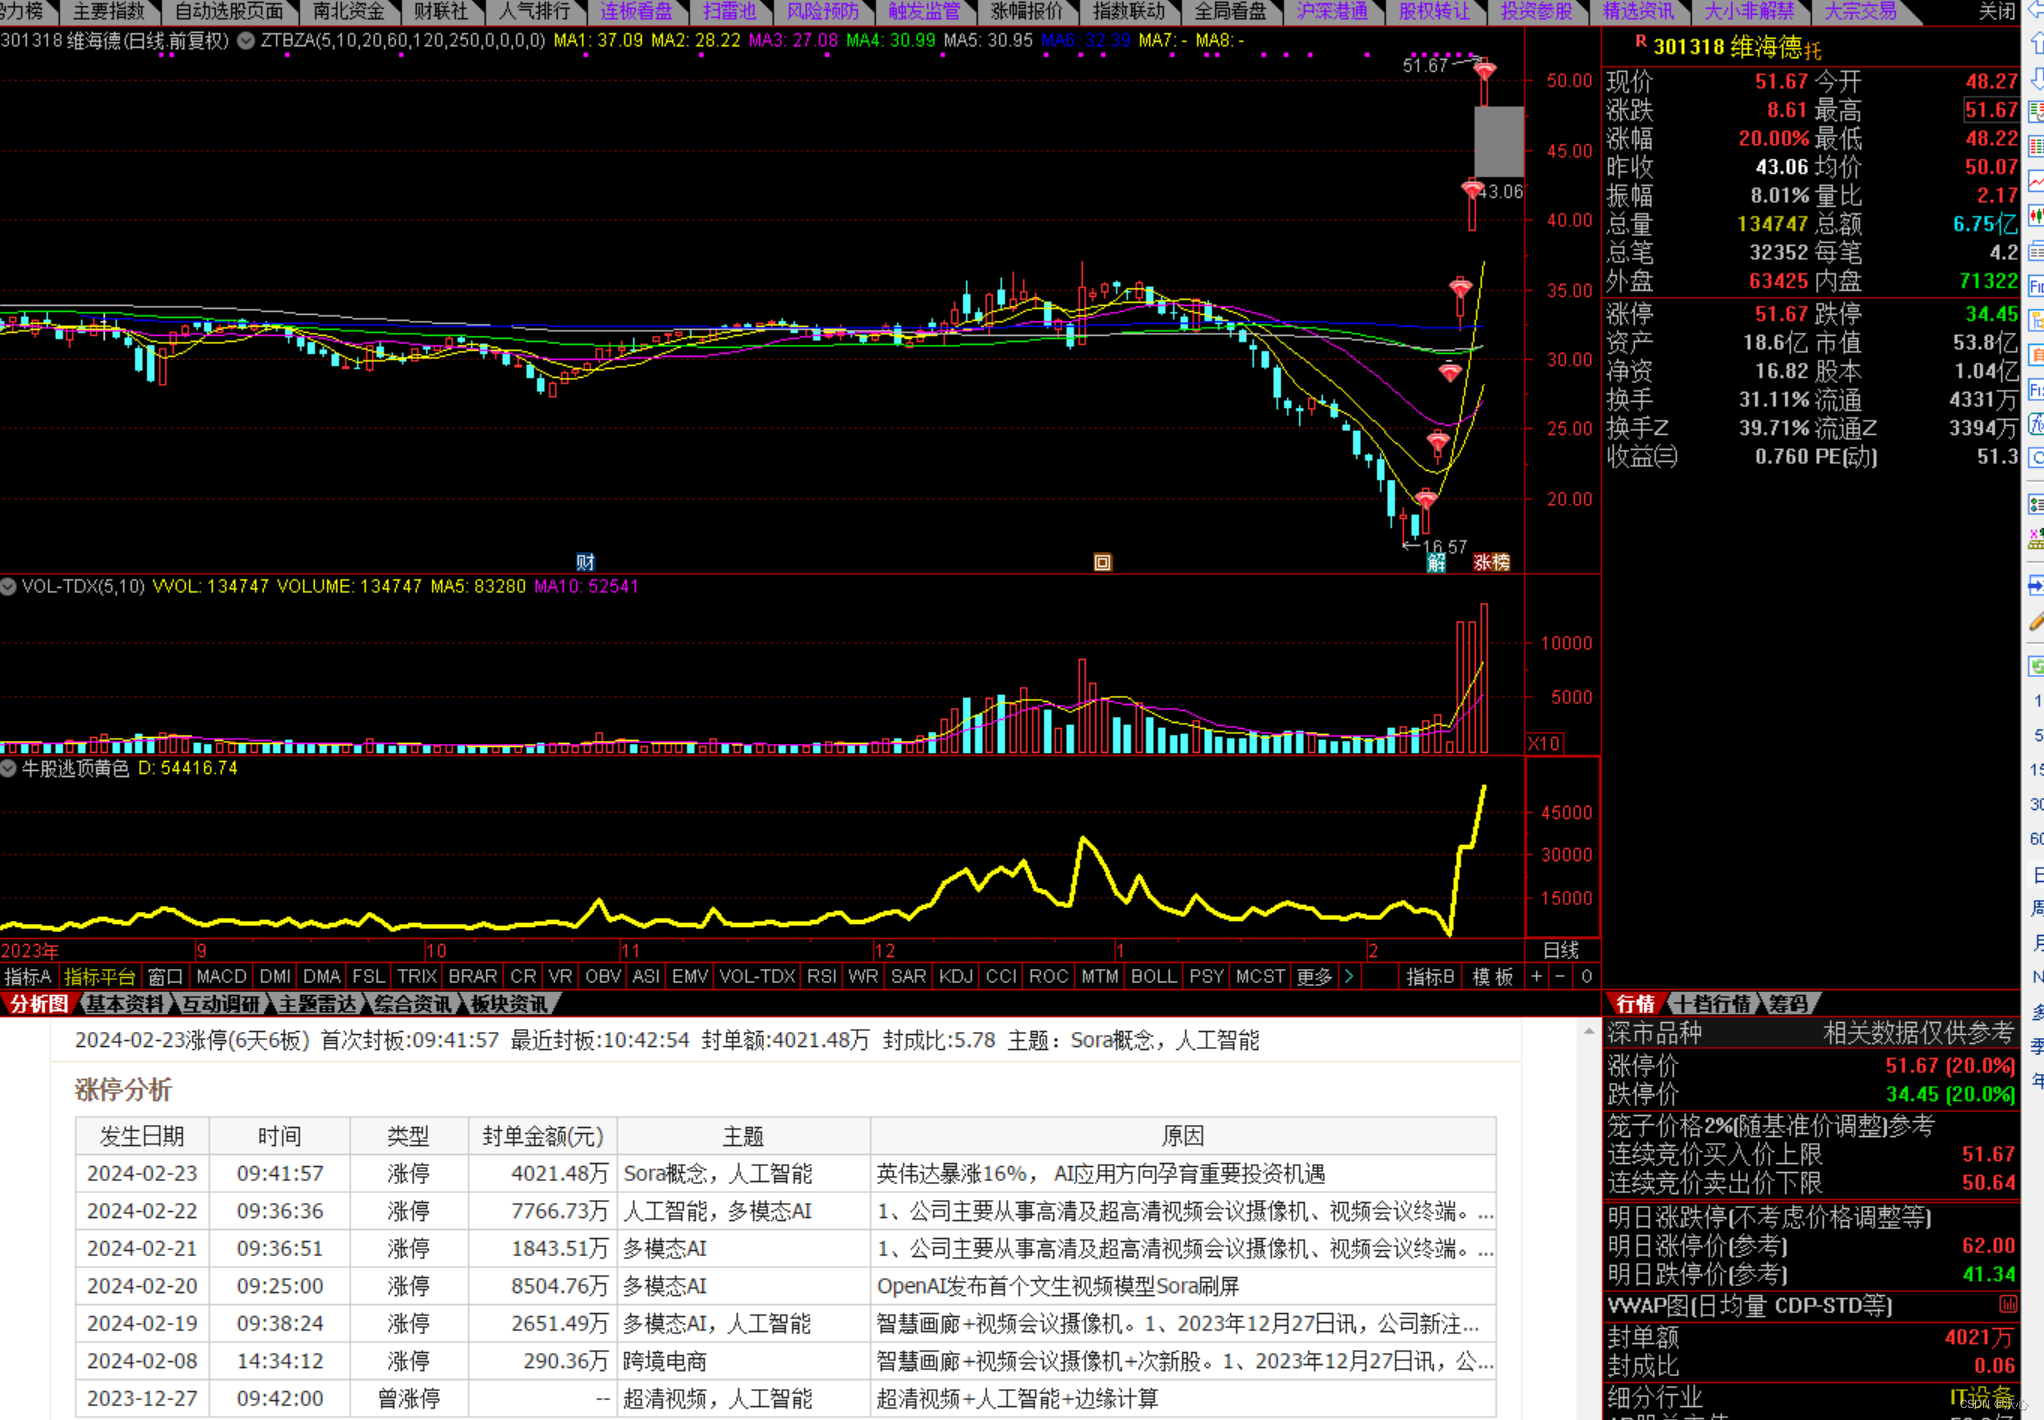Image resolution: width=2044 pixels, height=1420 pixels.
Task: Click the minus icon on the indicator bar
Action: pyautogui.click(x=1560, y=976)
